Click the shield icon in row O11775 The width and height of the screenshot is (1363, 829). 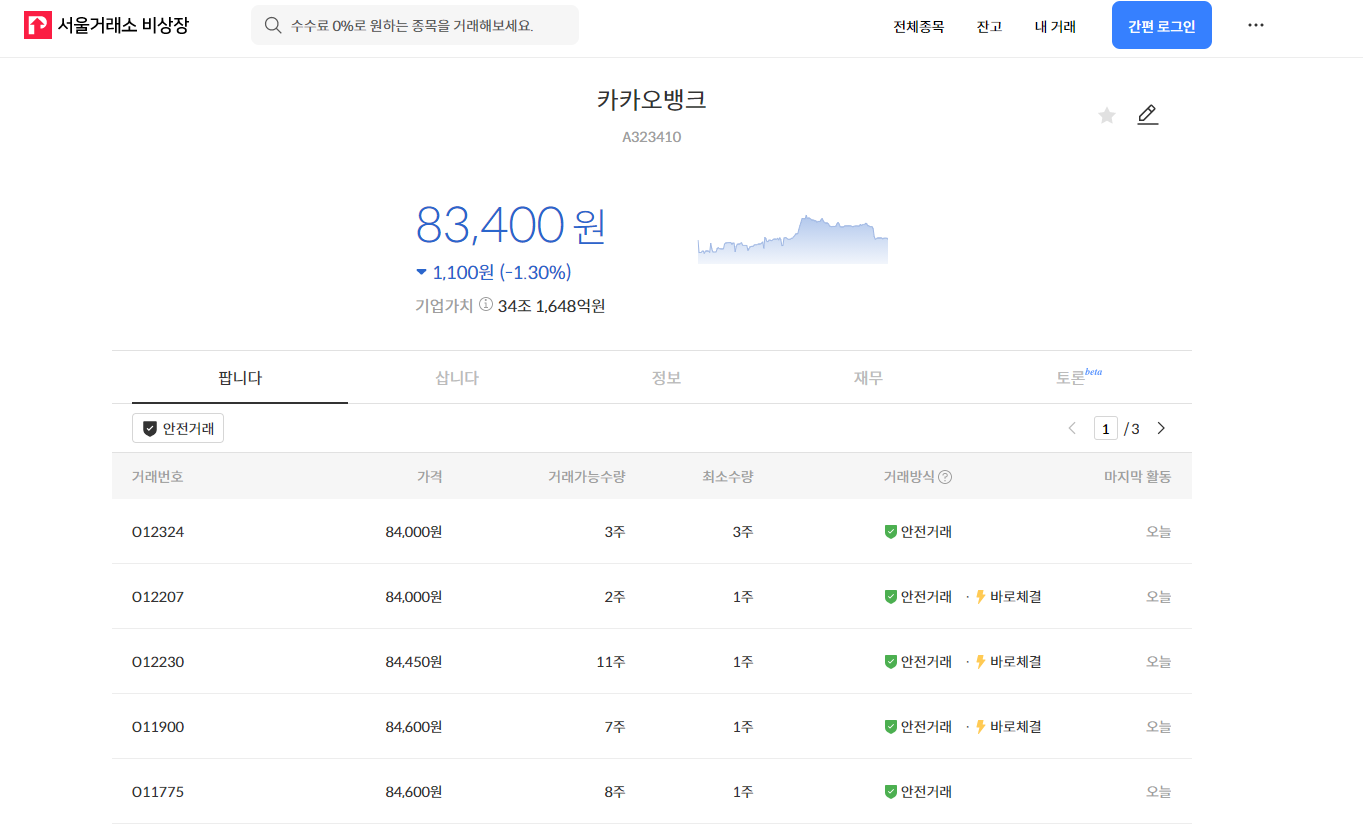[x=890, y=792]
